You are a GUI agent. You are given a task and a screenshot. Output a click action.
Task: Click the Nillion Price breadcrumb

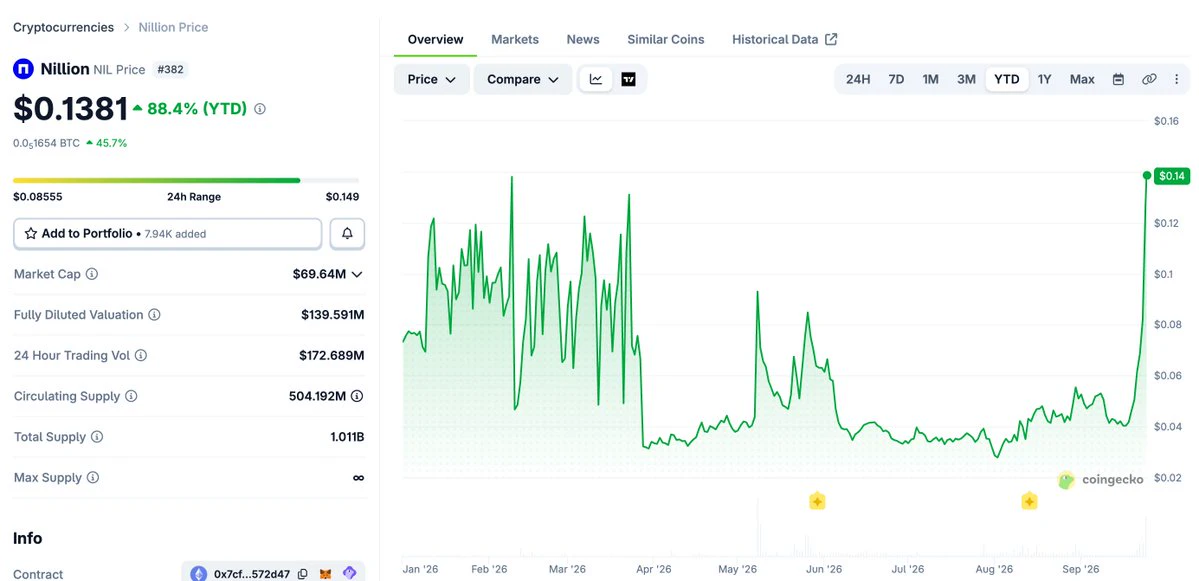click(173, 28)
